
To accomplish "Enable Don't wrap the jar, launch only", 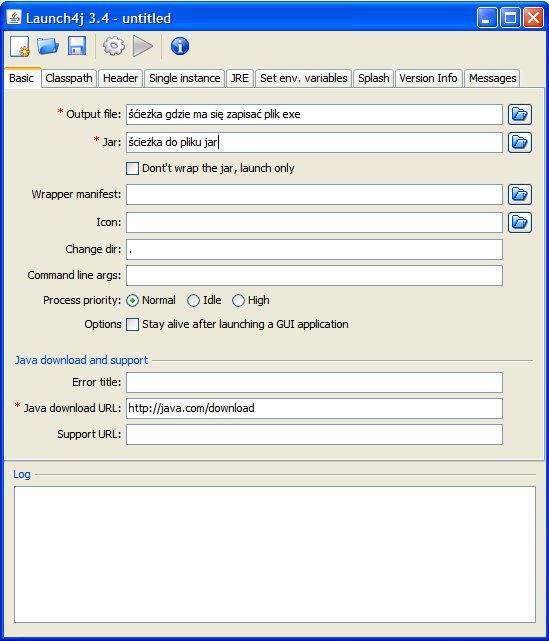I will (x=132, y=168).
